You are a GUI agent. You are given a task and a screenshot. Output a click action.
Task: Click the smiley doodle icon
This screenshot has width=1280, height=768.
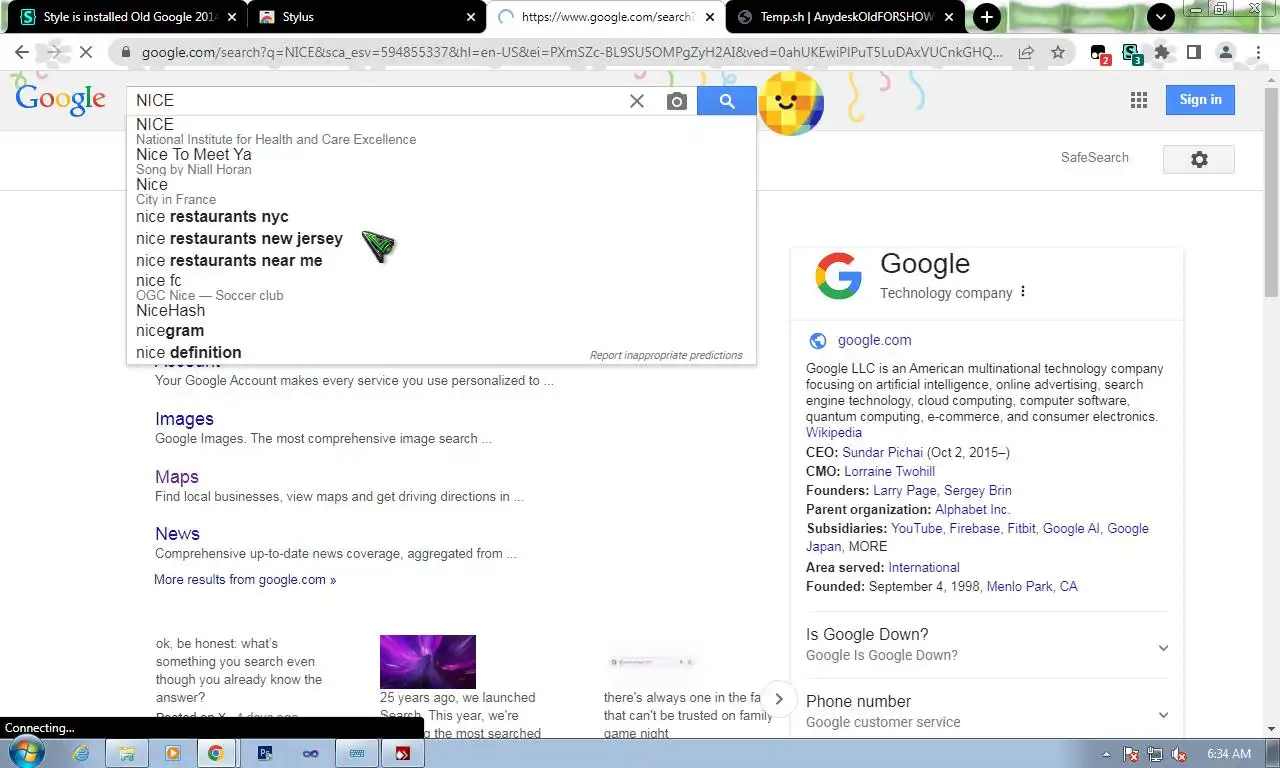tap(791, 102)
